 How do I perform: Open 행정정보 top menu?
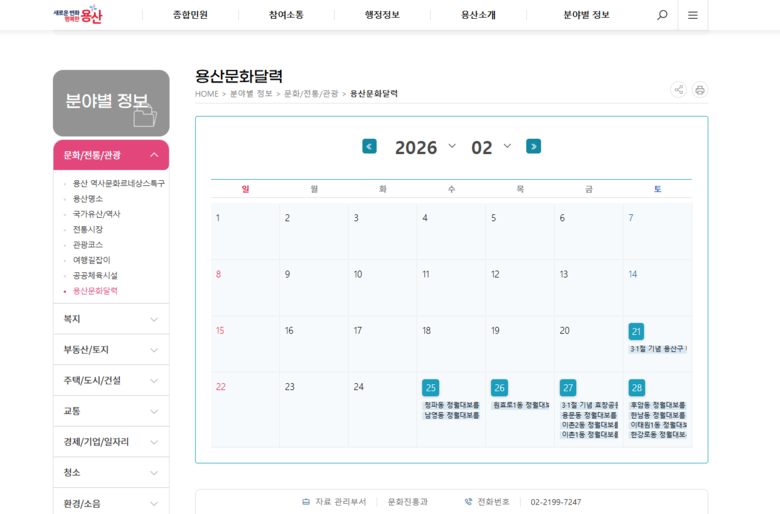[382, 15]
